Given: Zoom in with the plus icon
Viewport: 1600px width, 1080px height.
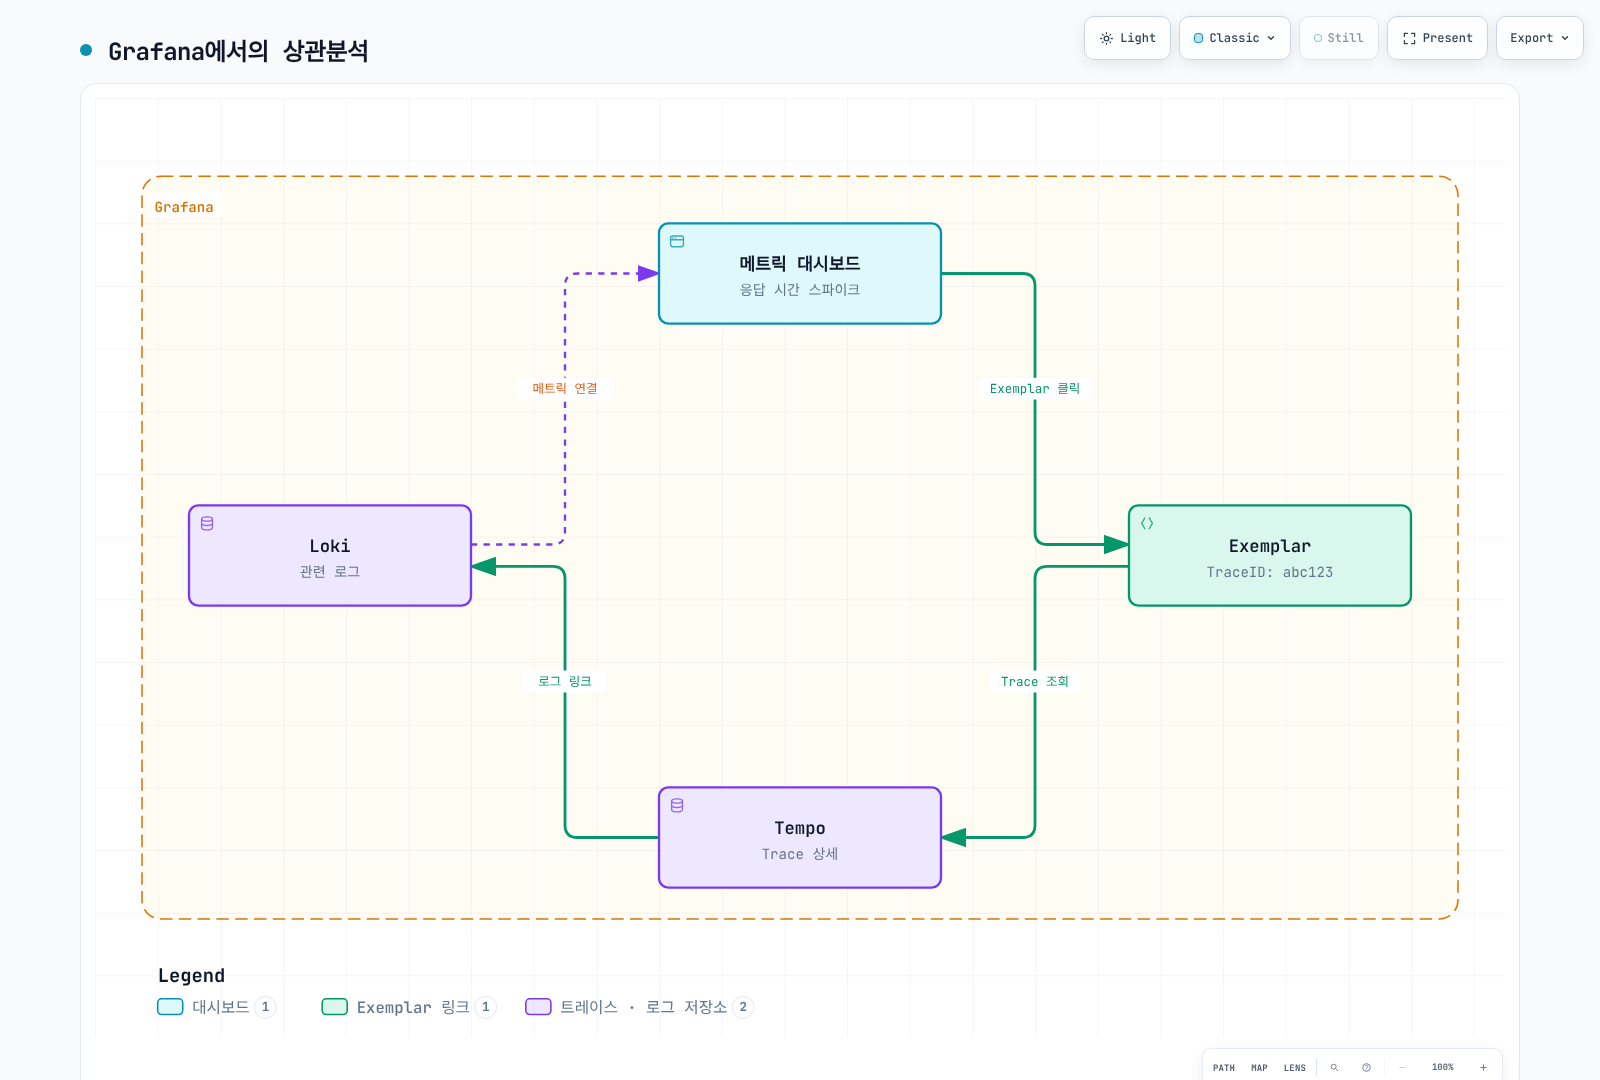Looking at the screenshot, I should coord(1483,1068).
